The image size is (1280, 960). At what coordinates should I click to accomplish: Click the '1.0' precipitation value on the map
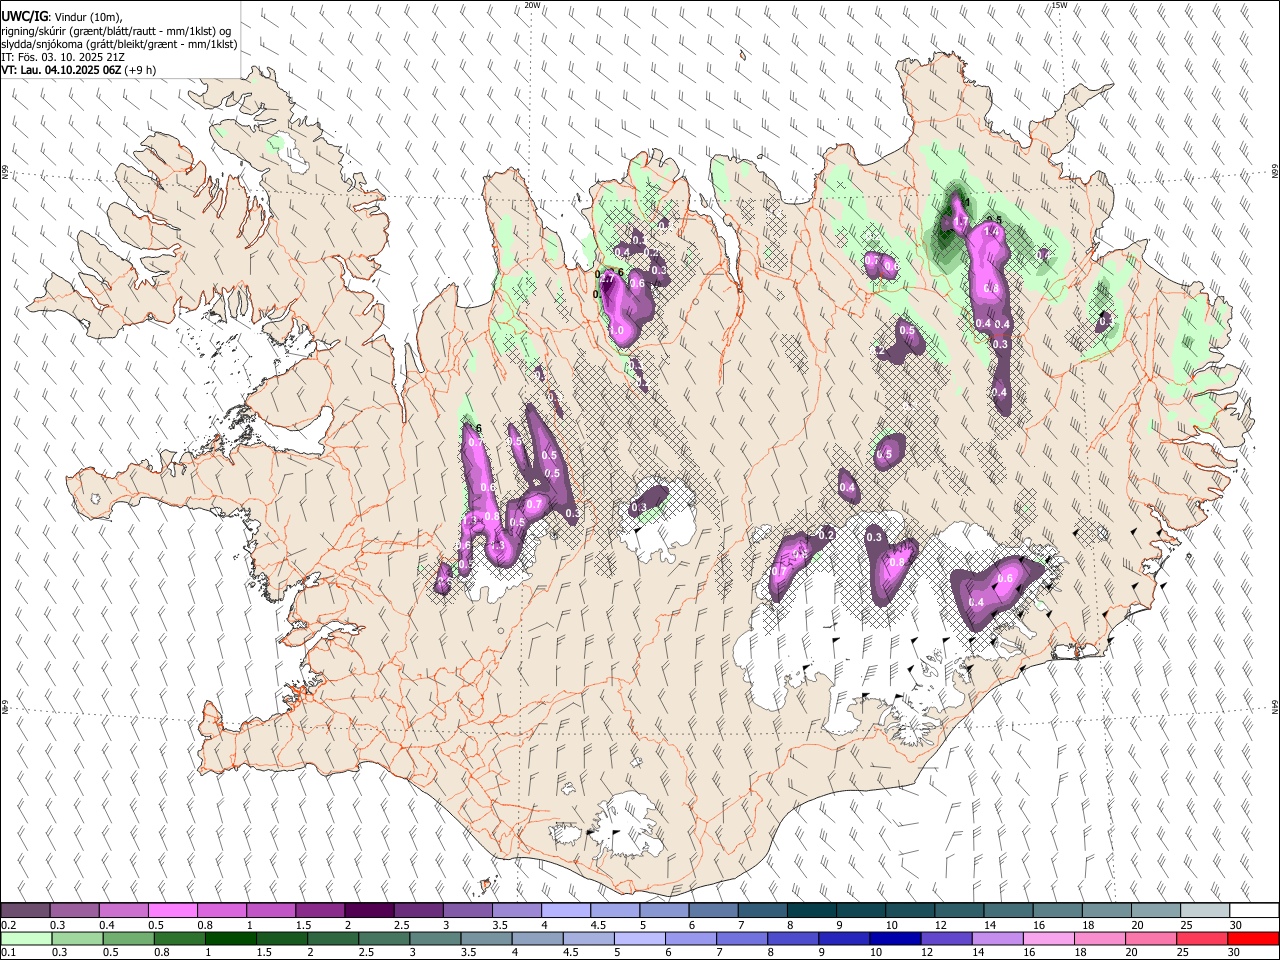coord(616,330)
